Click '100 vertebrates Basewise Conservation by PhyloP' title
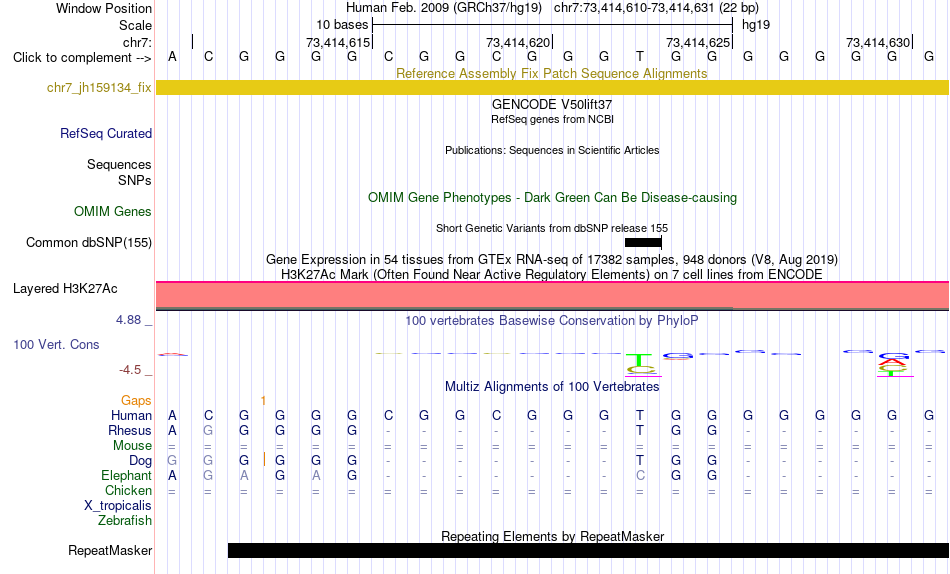The image size is (950, 574). coord(551,321)
